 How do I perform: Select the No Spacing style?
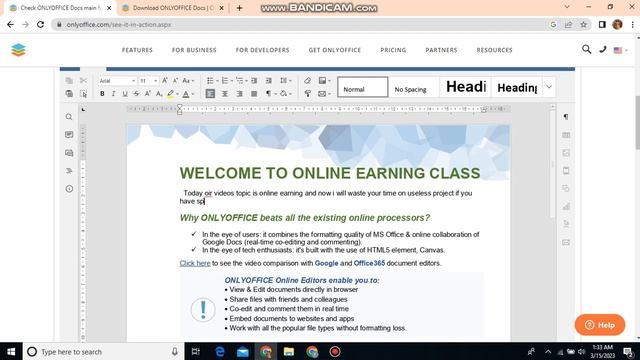(x=414, y=87)
